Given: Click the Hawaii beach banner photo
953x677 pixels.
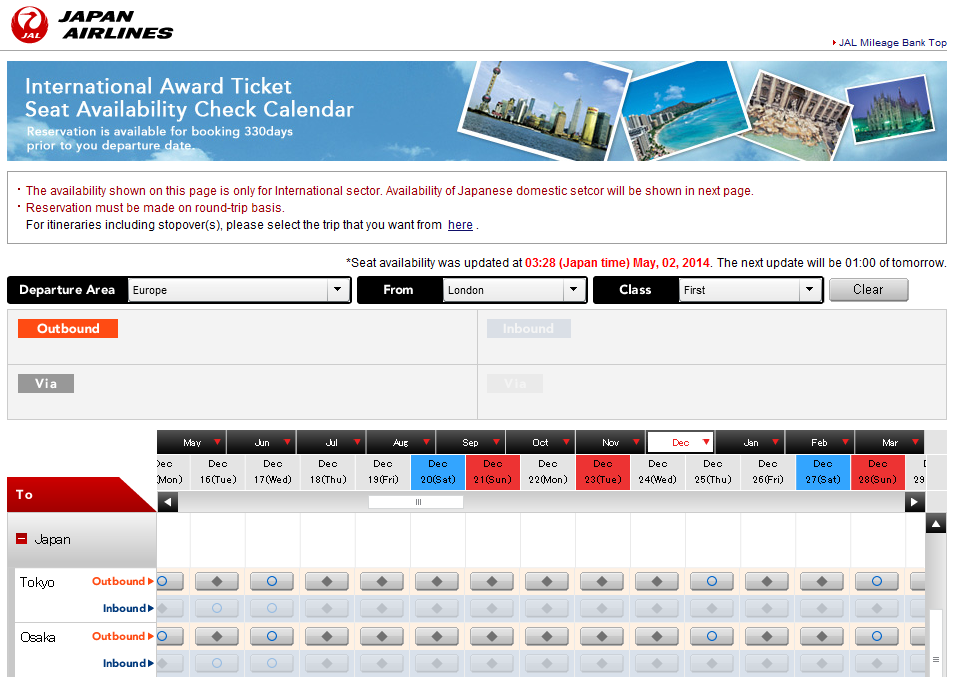Looking at the screenshot, I should pyautogui.click(x=686, y=111).
